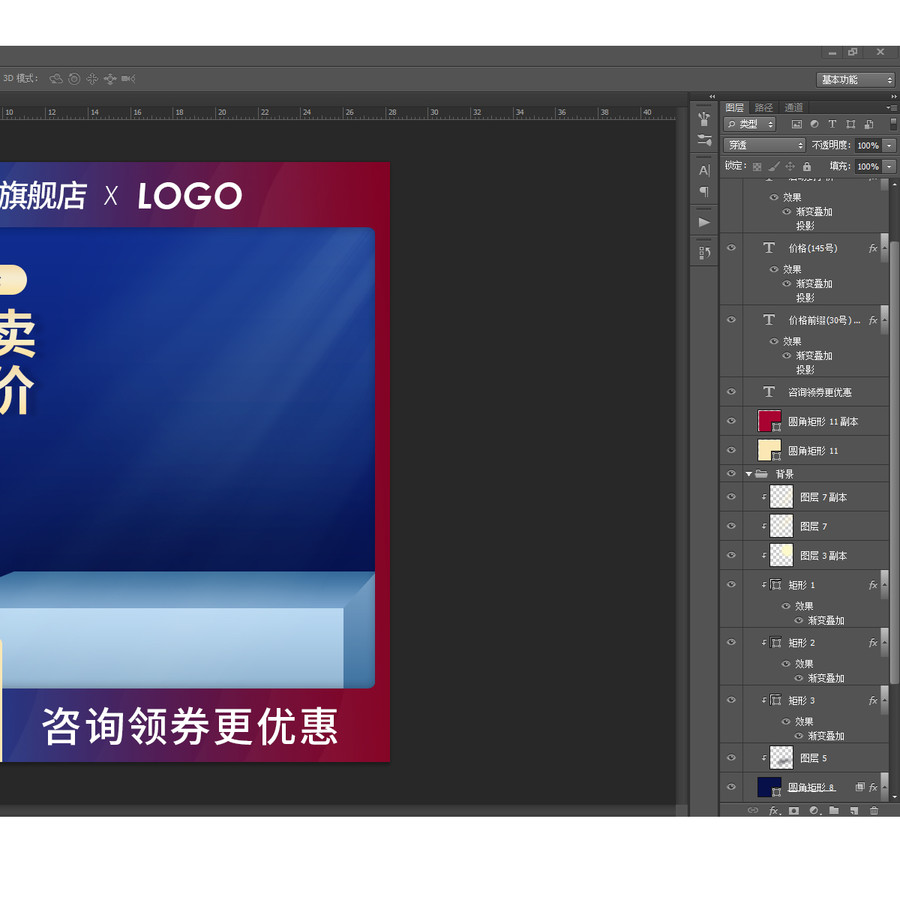
Task: Open the Paragraph panel icon
Action: (704, 192)
